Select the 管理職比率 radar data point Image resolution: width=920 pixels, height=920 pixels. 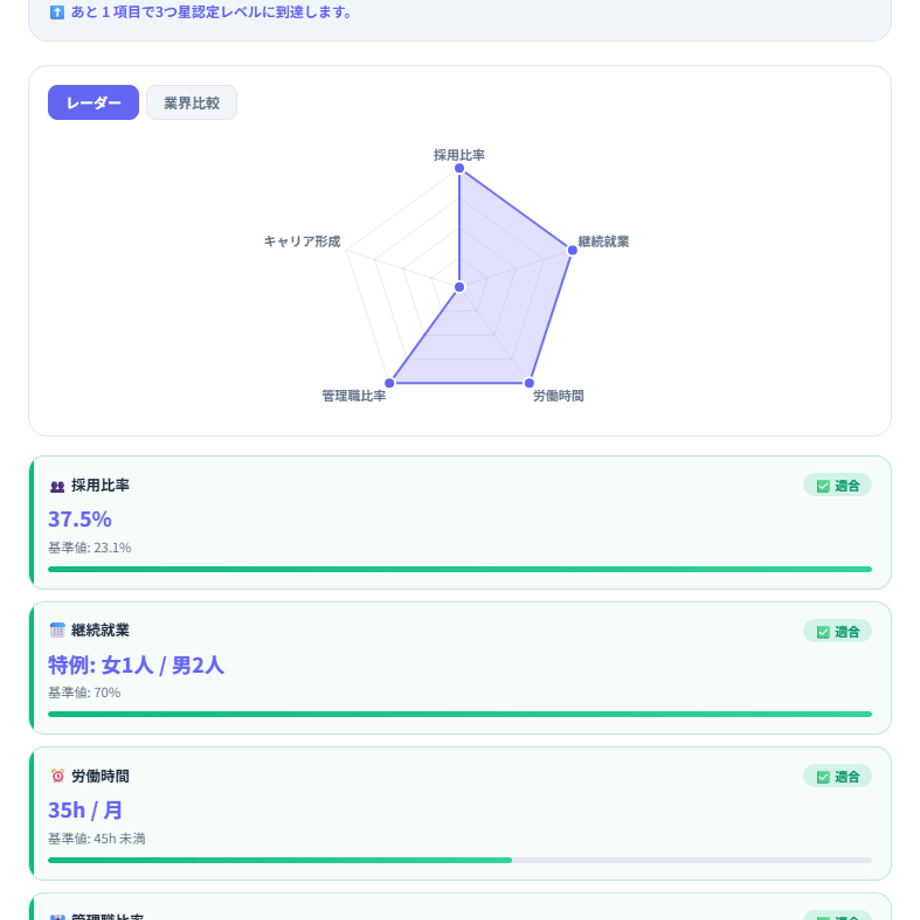[390, 383]
